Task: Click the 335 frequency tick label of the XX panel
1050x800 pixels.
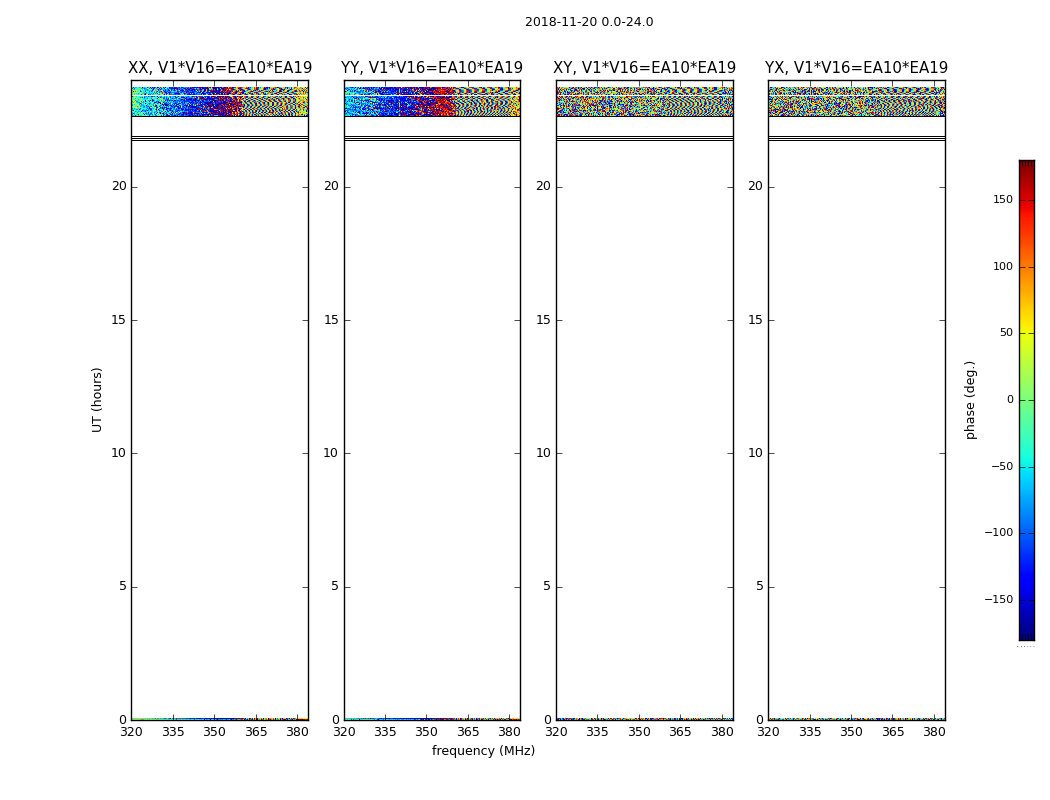Action: point(173,732)
